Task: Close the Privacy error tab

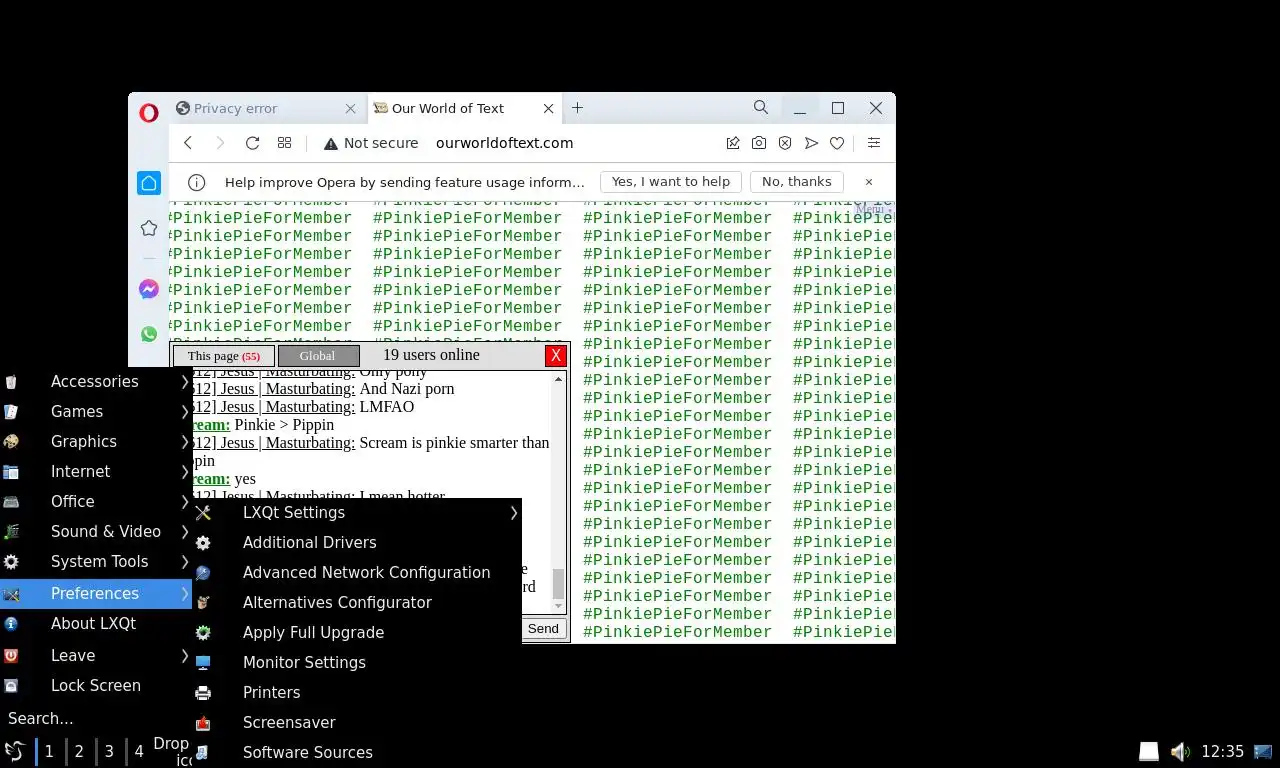Action: click(x=350, y=108)
